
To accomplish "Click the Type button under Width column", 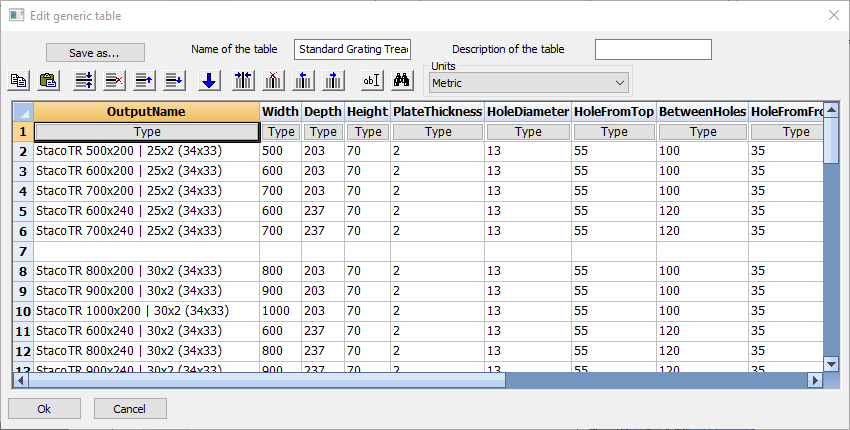I will [x=281, y=132].
